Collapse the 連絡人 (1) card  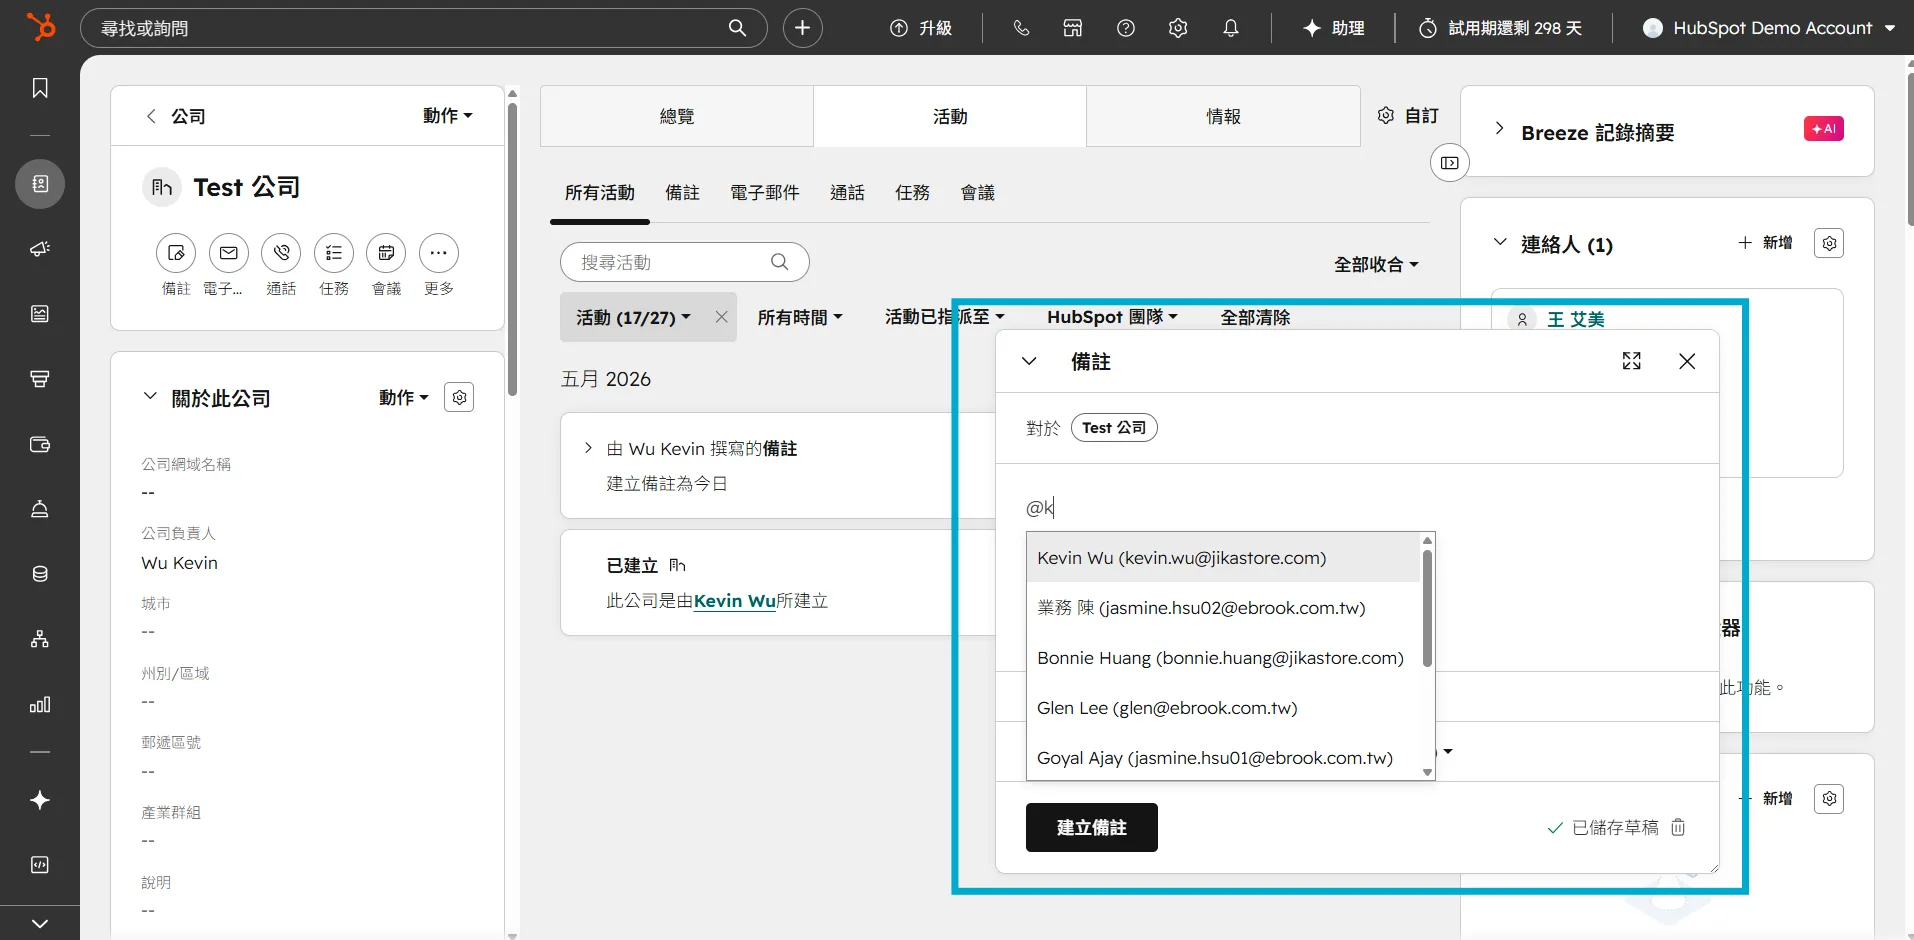tap(1499, 243)
